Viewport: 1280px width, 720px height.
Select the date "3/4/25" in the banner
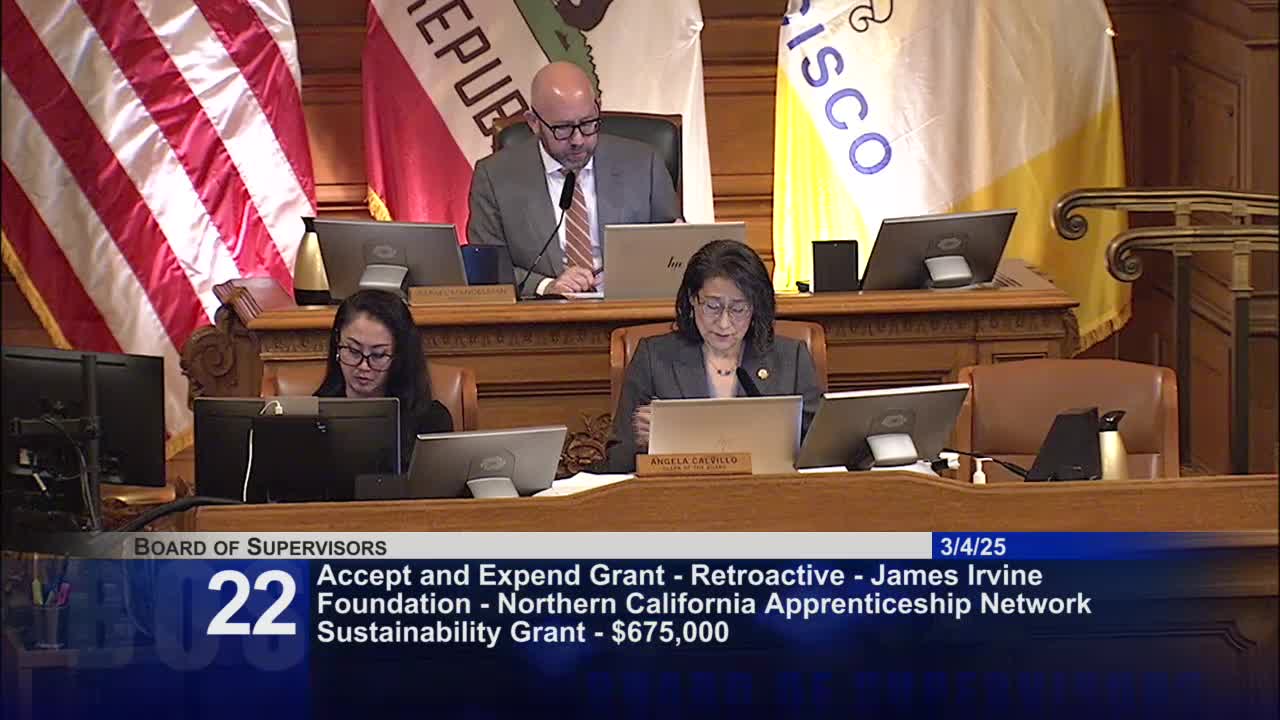pyautogui.click(x=973, y=547)
